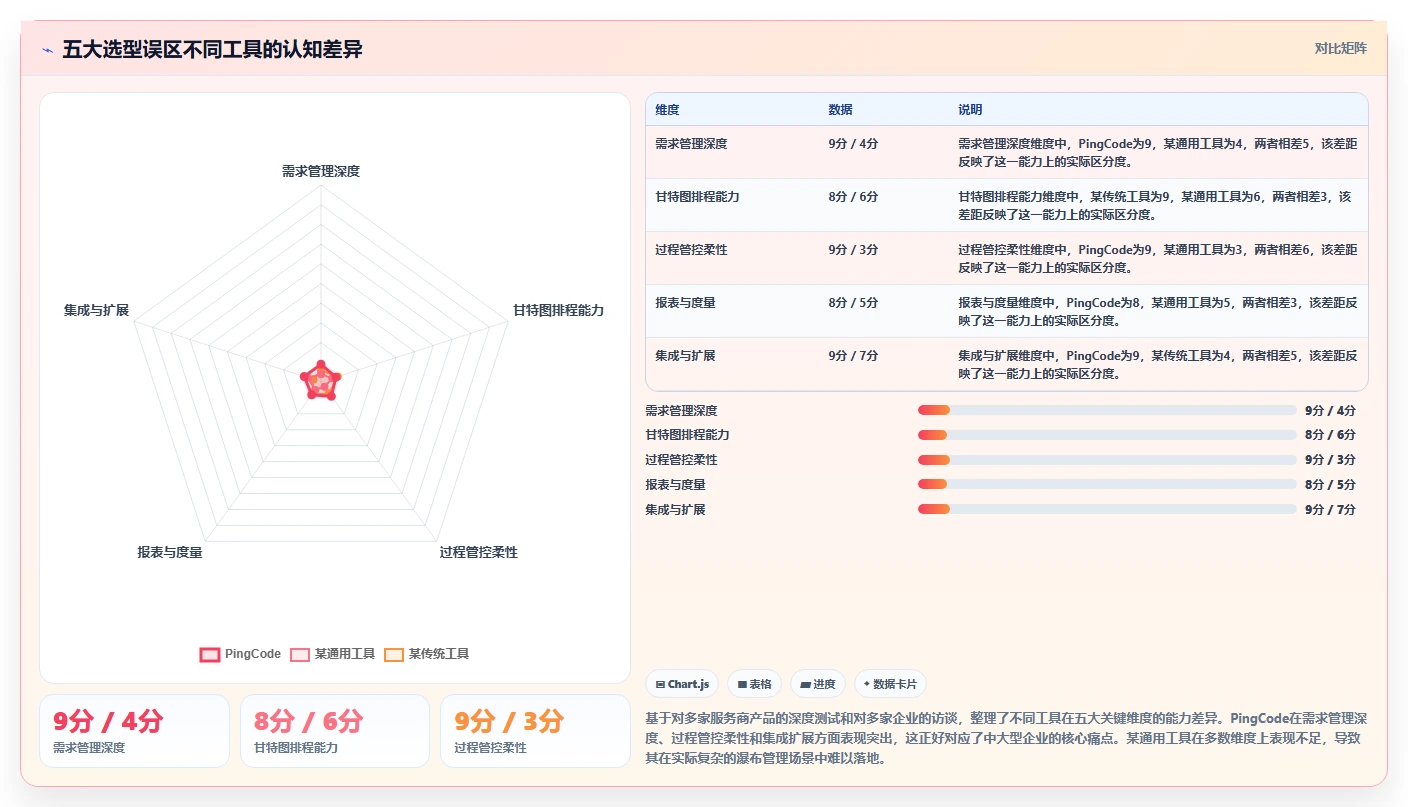1408x807 pixels.
Task: Click the 集成与扩展 label in the progress list
Action: (x=675, y=509)
